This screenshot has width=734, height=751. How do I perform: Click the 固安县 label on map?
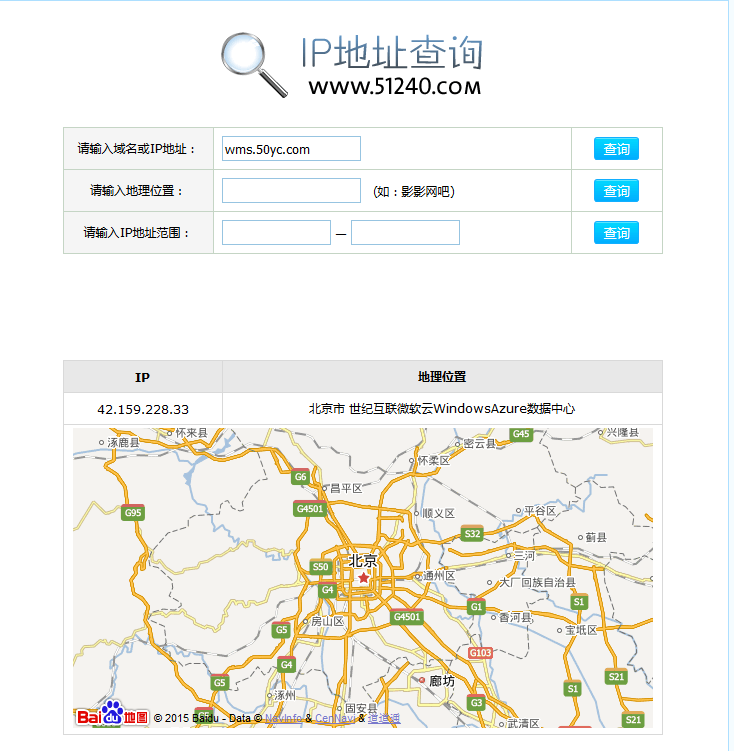(x=361, y=707)
